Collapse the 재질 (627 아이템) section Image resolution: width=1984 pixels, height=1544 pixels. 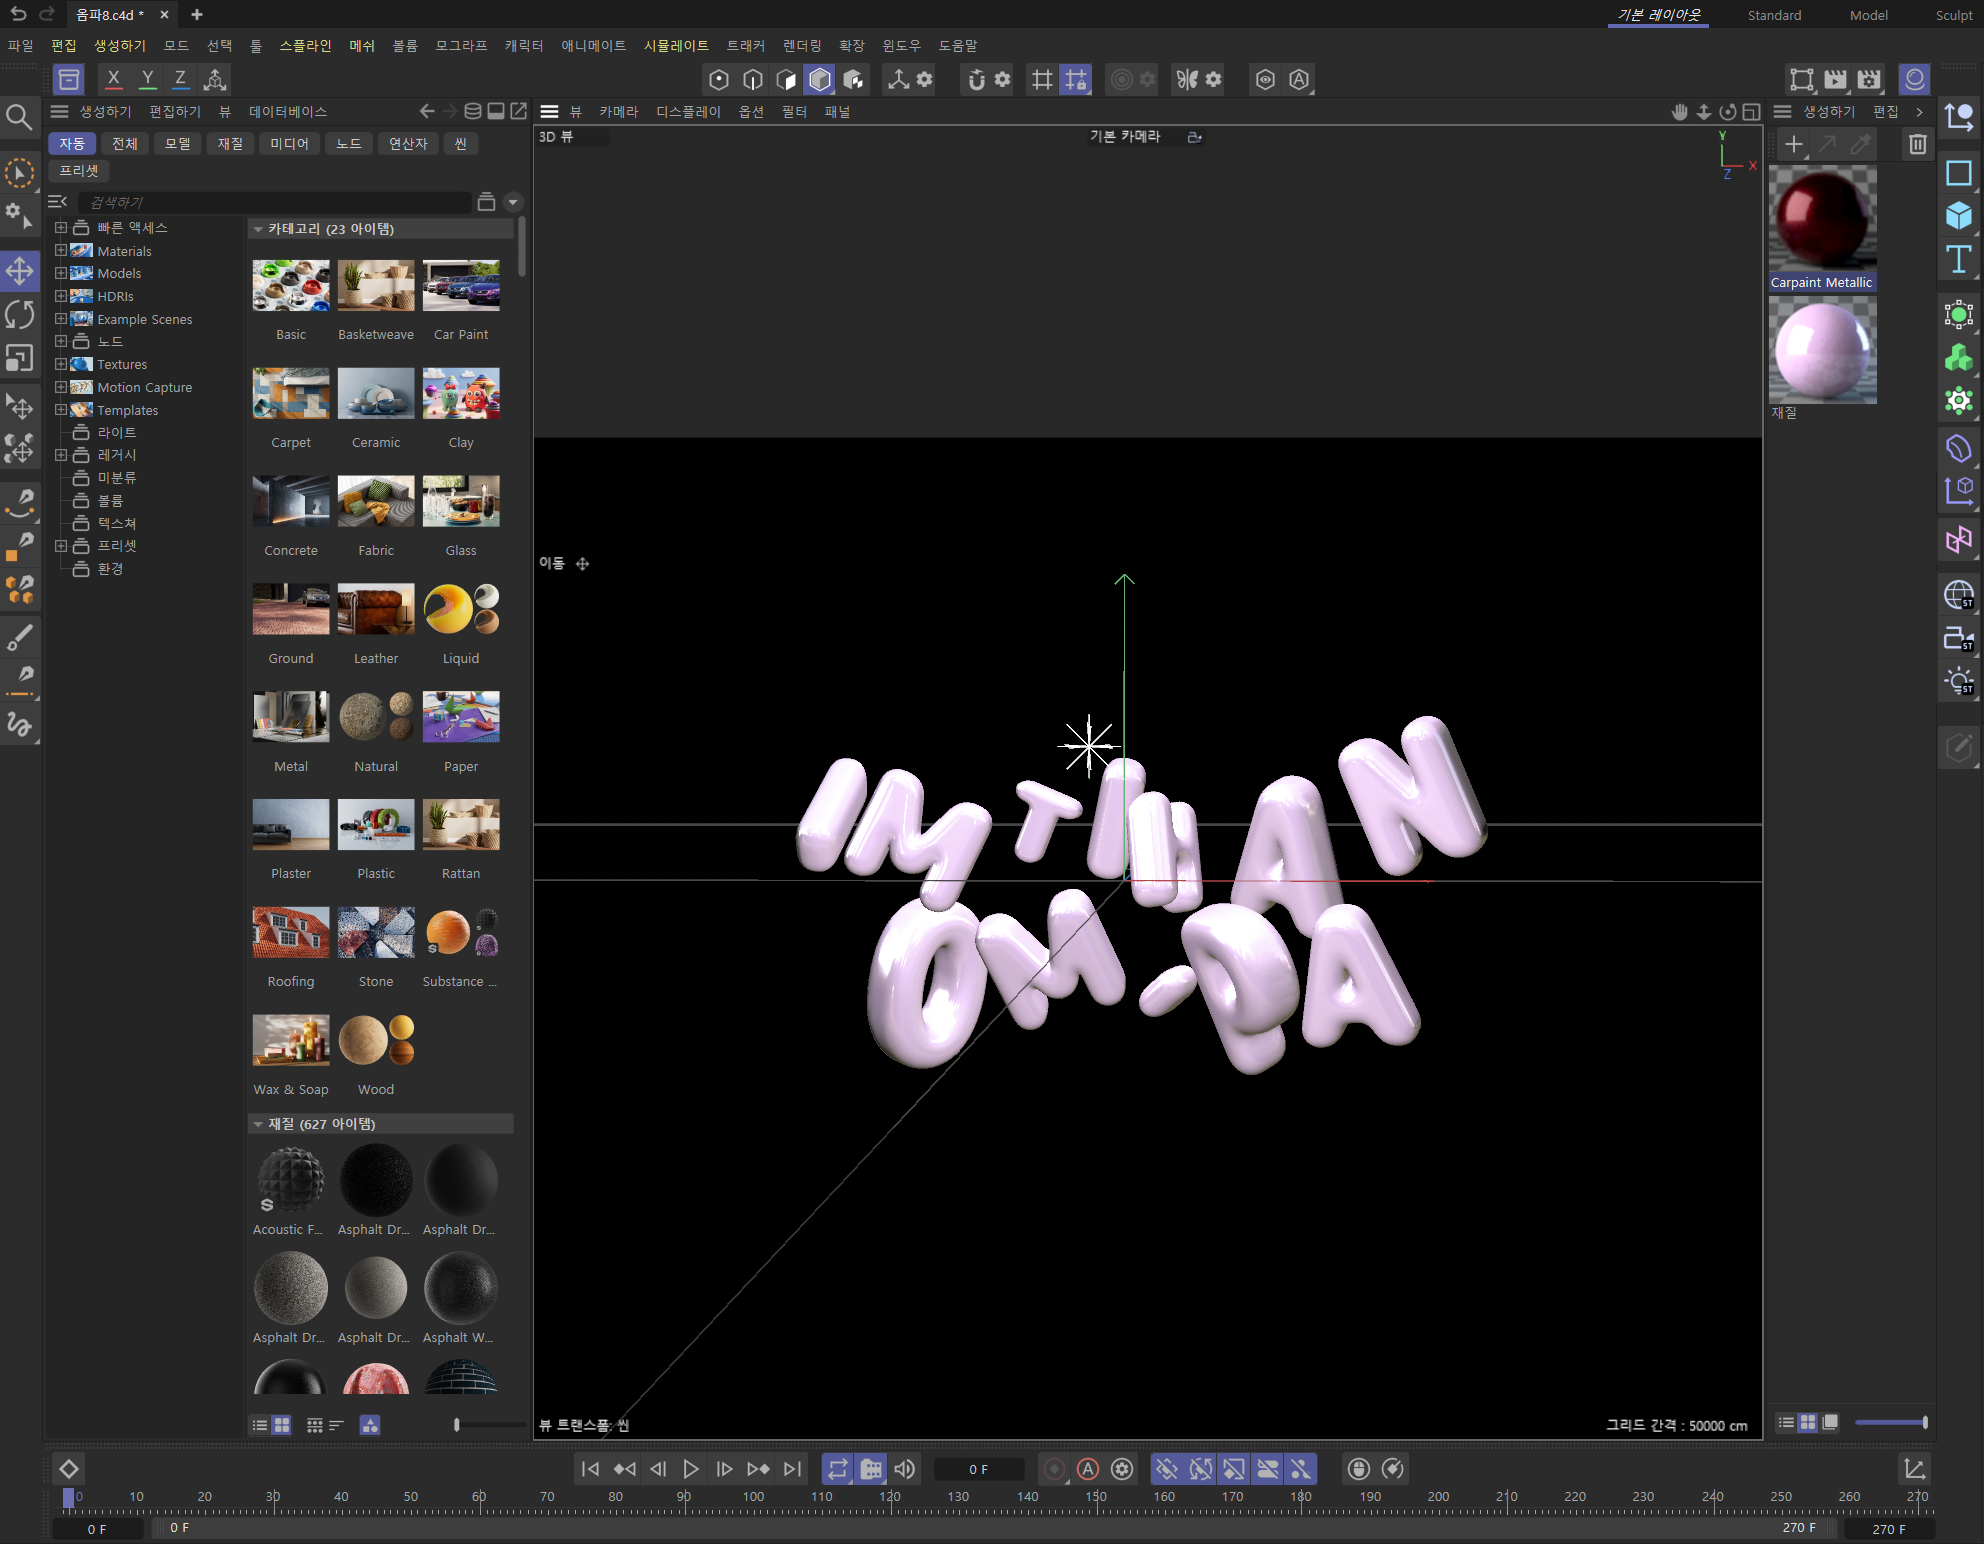tap(258, 1124)
